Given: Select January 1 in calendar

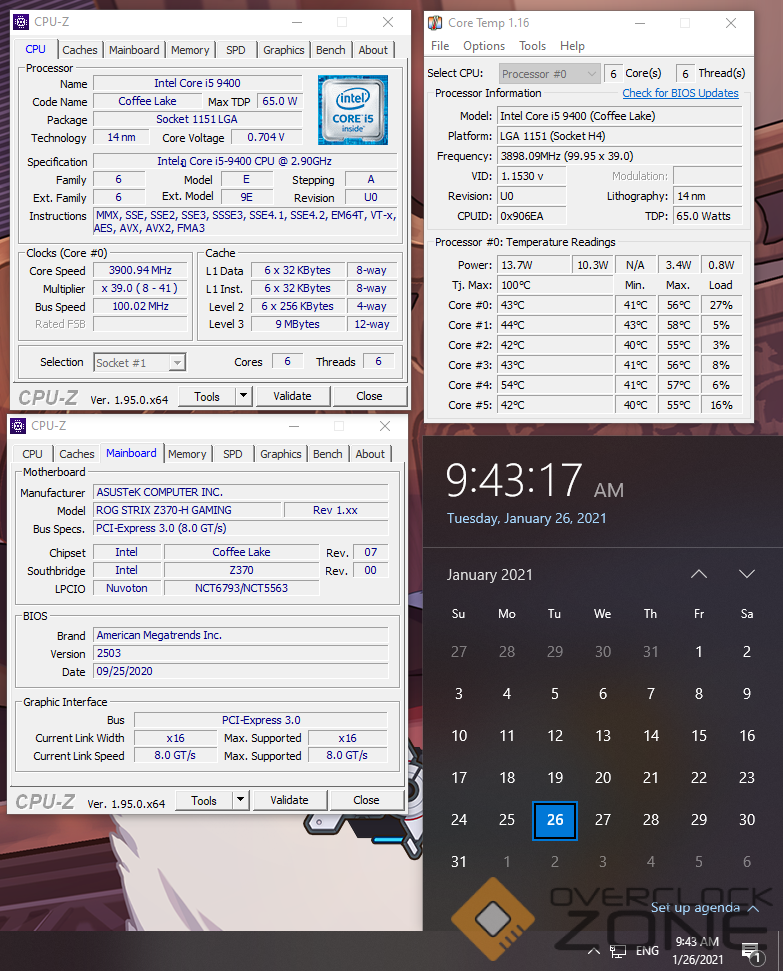Looking at the screenshot, I should (699, 651).
